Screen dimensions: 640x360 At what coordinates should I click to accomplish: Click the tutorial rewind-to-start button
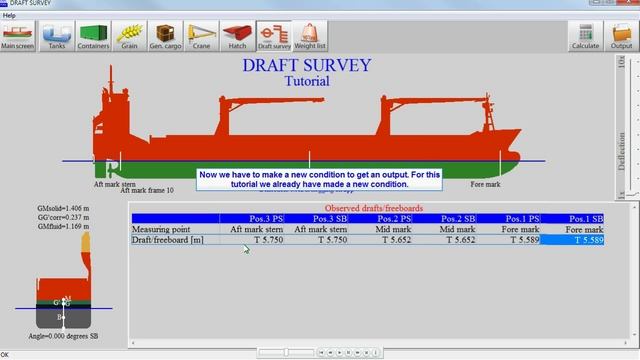[x=321, y=352]
